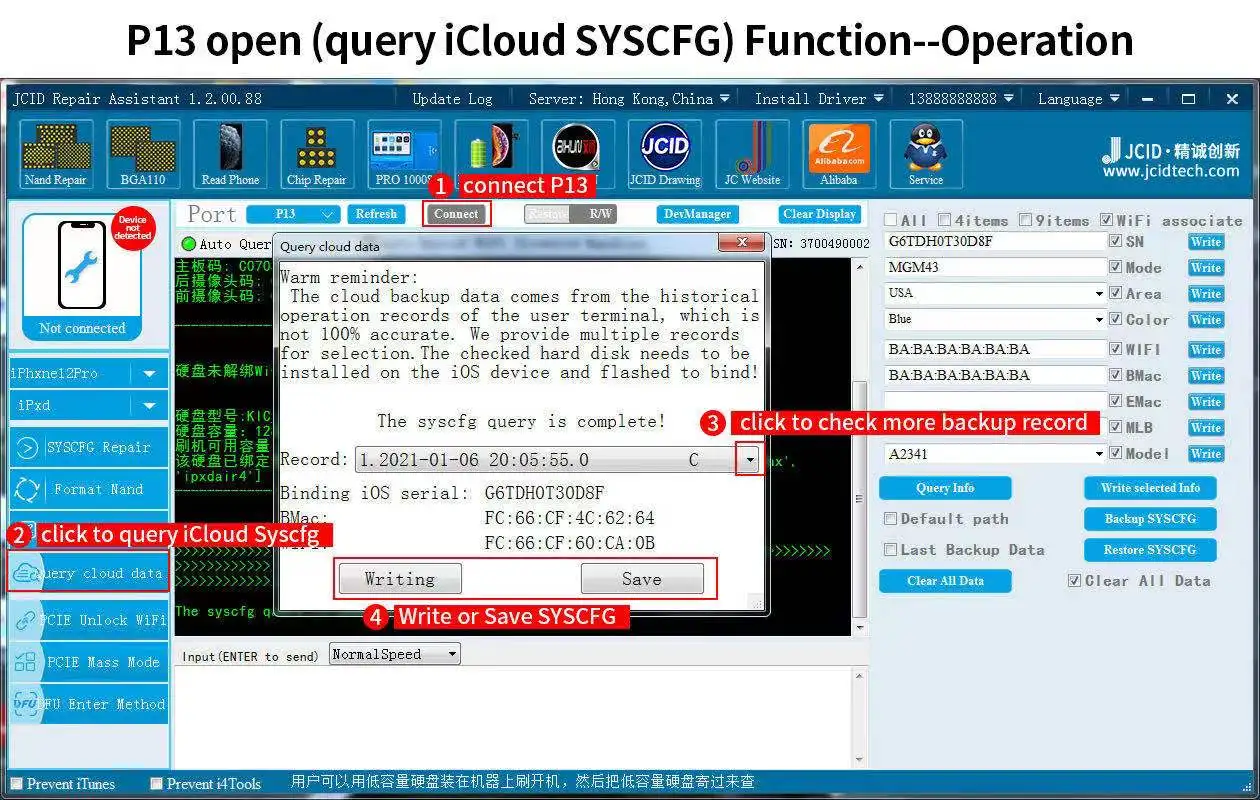Image resolution: width=1260 pixels, height=800 pixels.
Task: Open the Nand Repair tool
Action: pos(56,154)
